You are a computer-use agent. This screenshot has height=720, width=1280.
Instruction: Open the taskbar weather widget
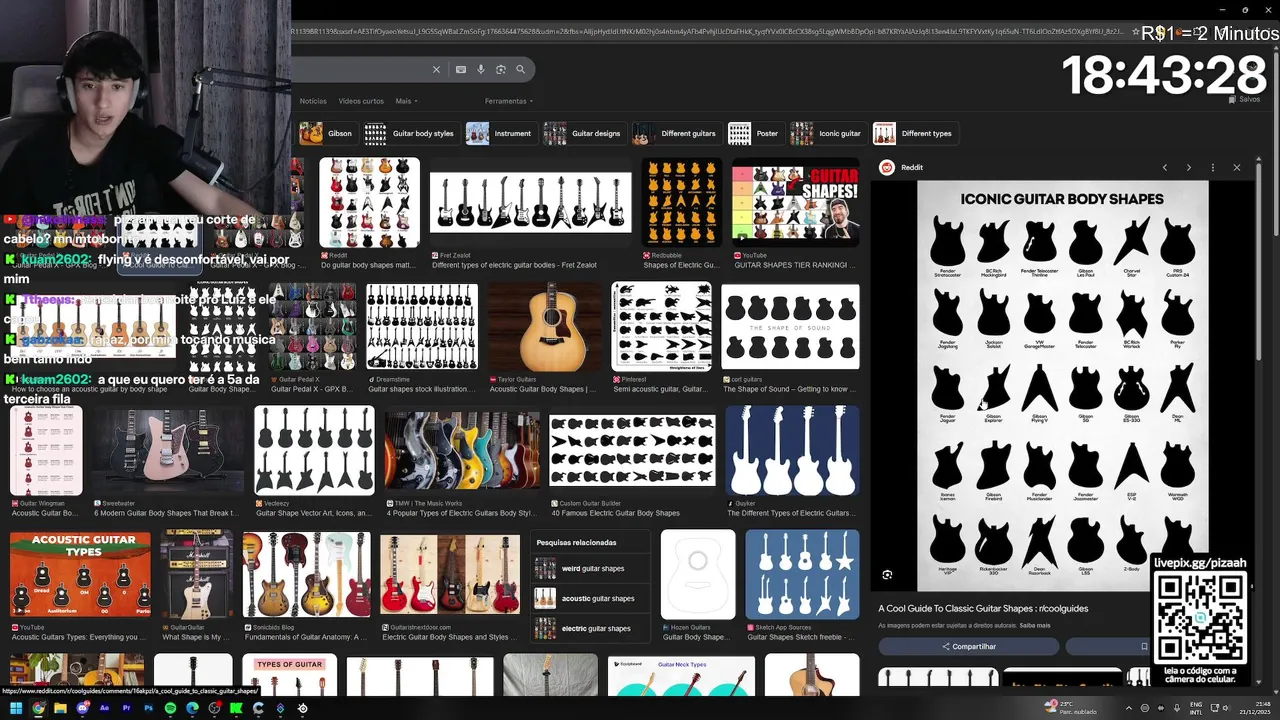click(x=1072, y=707)
